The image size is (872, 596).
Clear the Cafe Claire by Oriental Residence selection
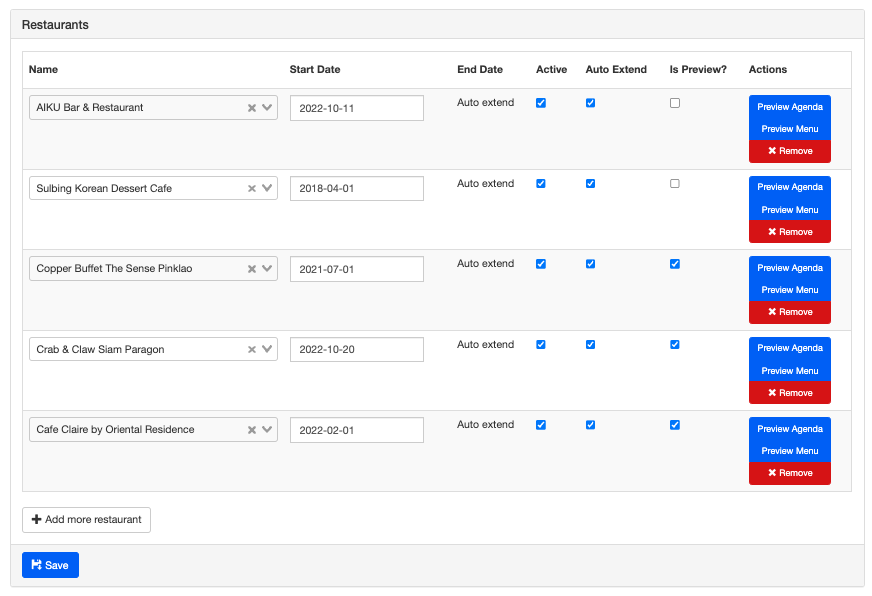(252, 430)
